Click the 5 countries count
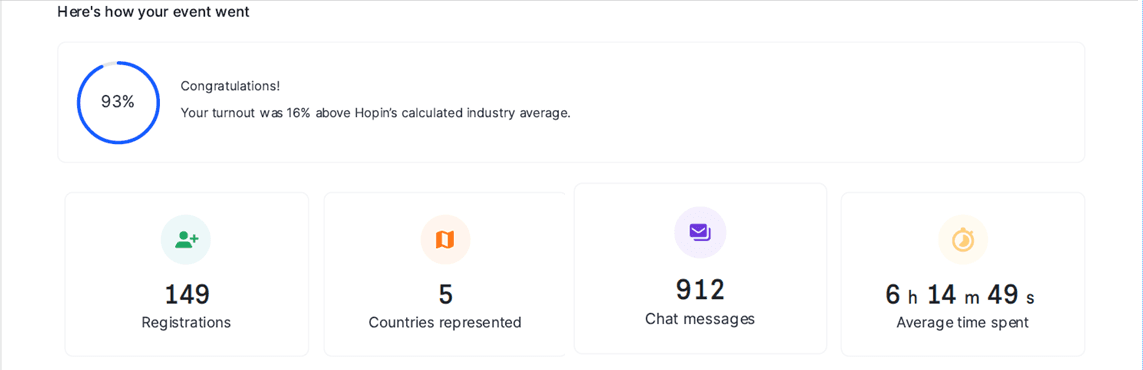 [445, 294]
